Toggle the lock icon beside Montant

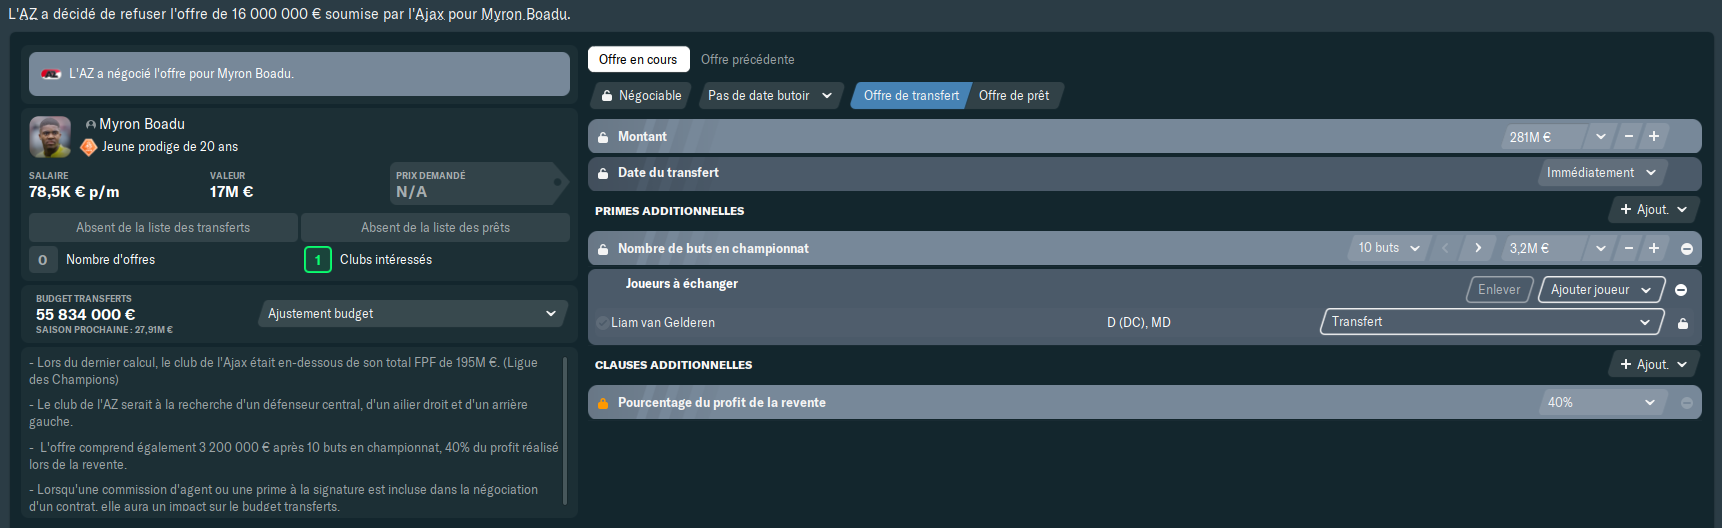[x=603, y=137]
